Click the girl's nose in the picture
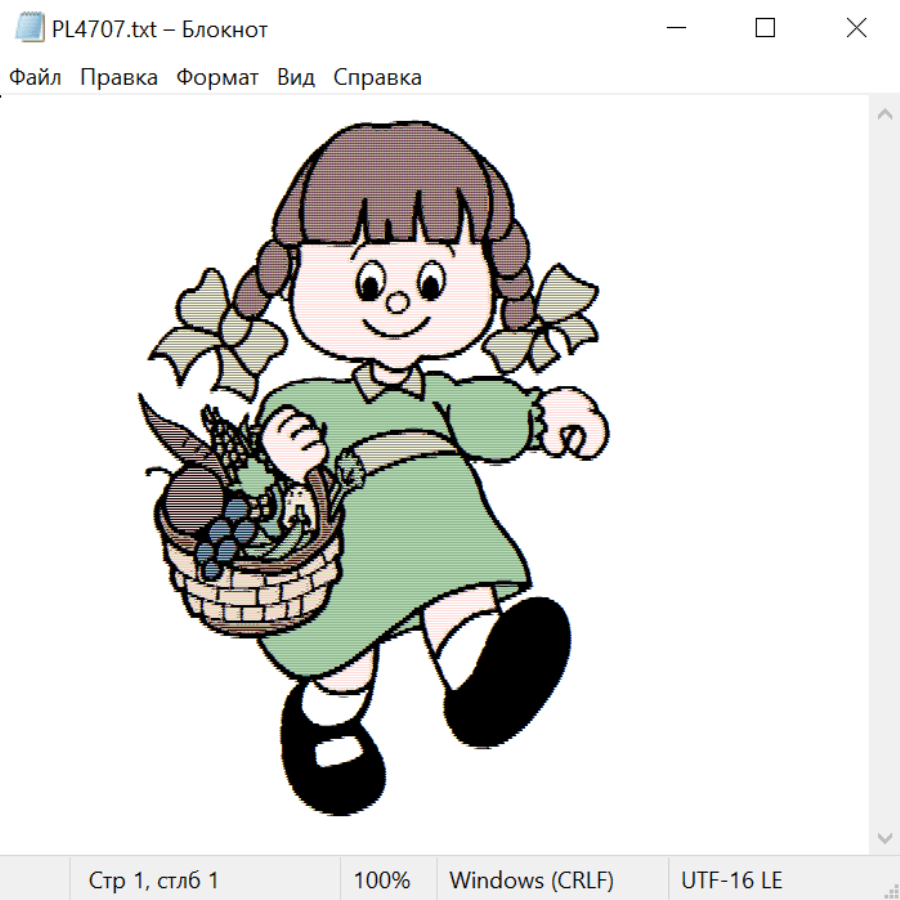Viewport: 900px width, 900px height. click(397, 300)
